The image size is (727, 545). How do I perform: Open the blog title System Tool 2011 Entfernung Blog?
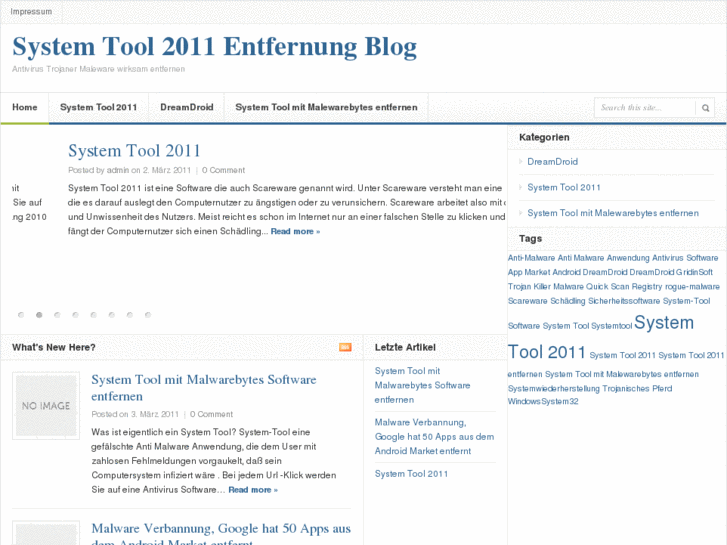coord(214,47)
